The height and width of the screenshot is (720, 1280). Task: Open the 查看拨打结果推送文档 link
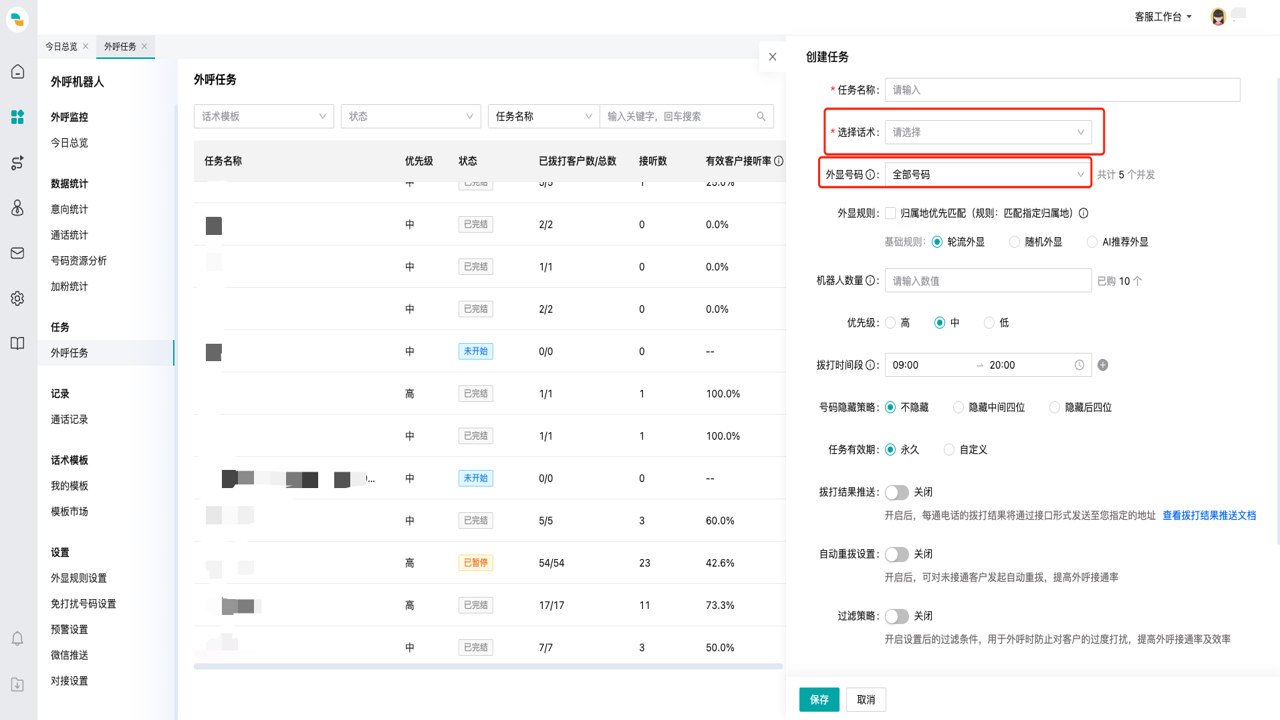pyautogui.click(x=1209, y=516)
